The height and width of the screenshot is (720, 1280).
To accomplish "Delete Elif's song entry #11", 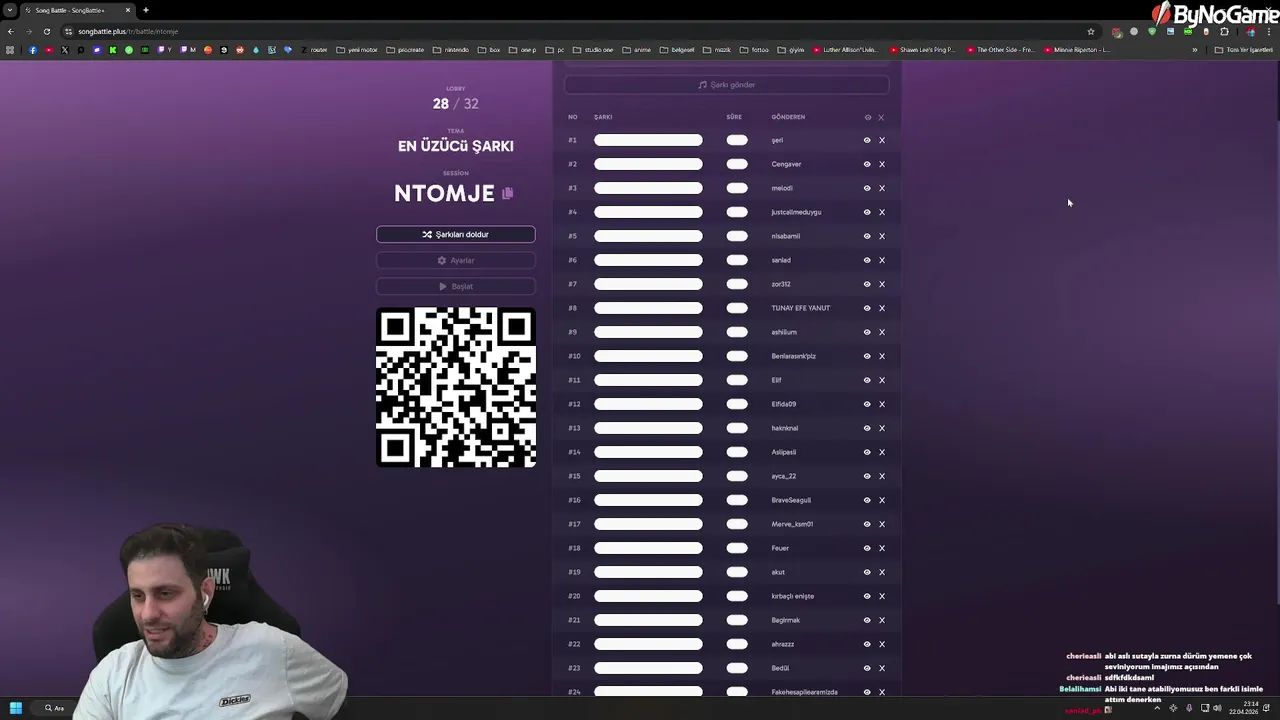I will [882, 380].
